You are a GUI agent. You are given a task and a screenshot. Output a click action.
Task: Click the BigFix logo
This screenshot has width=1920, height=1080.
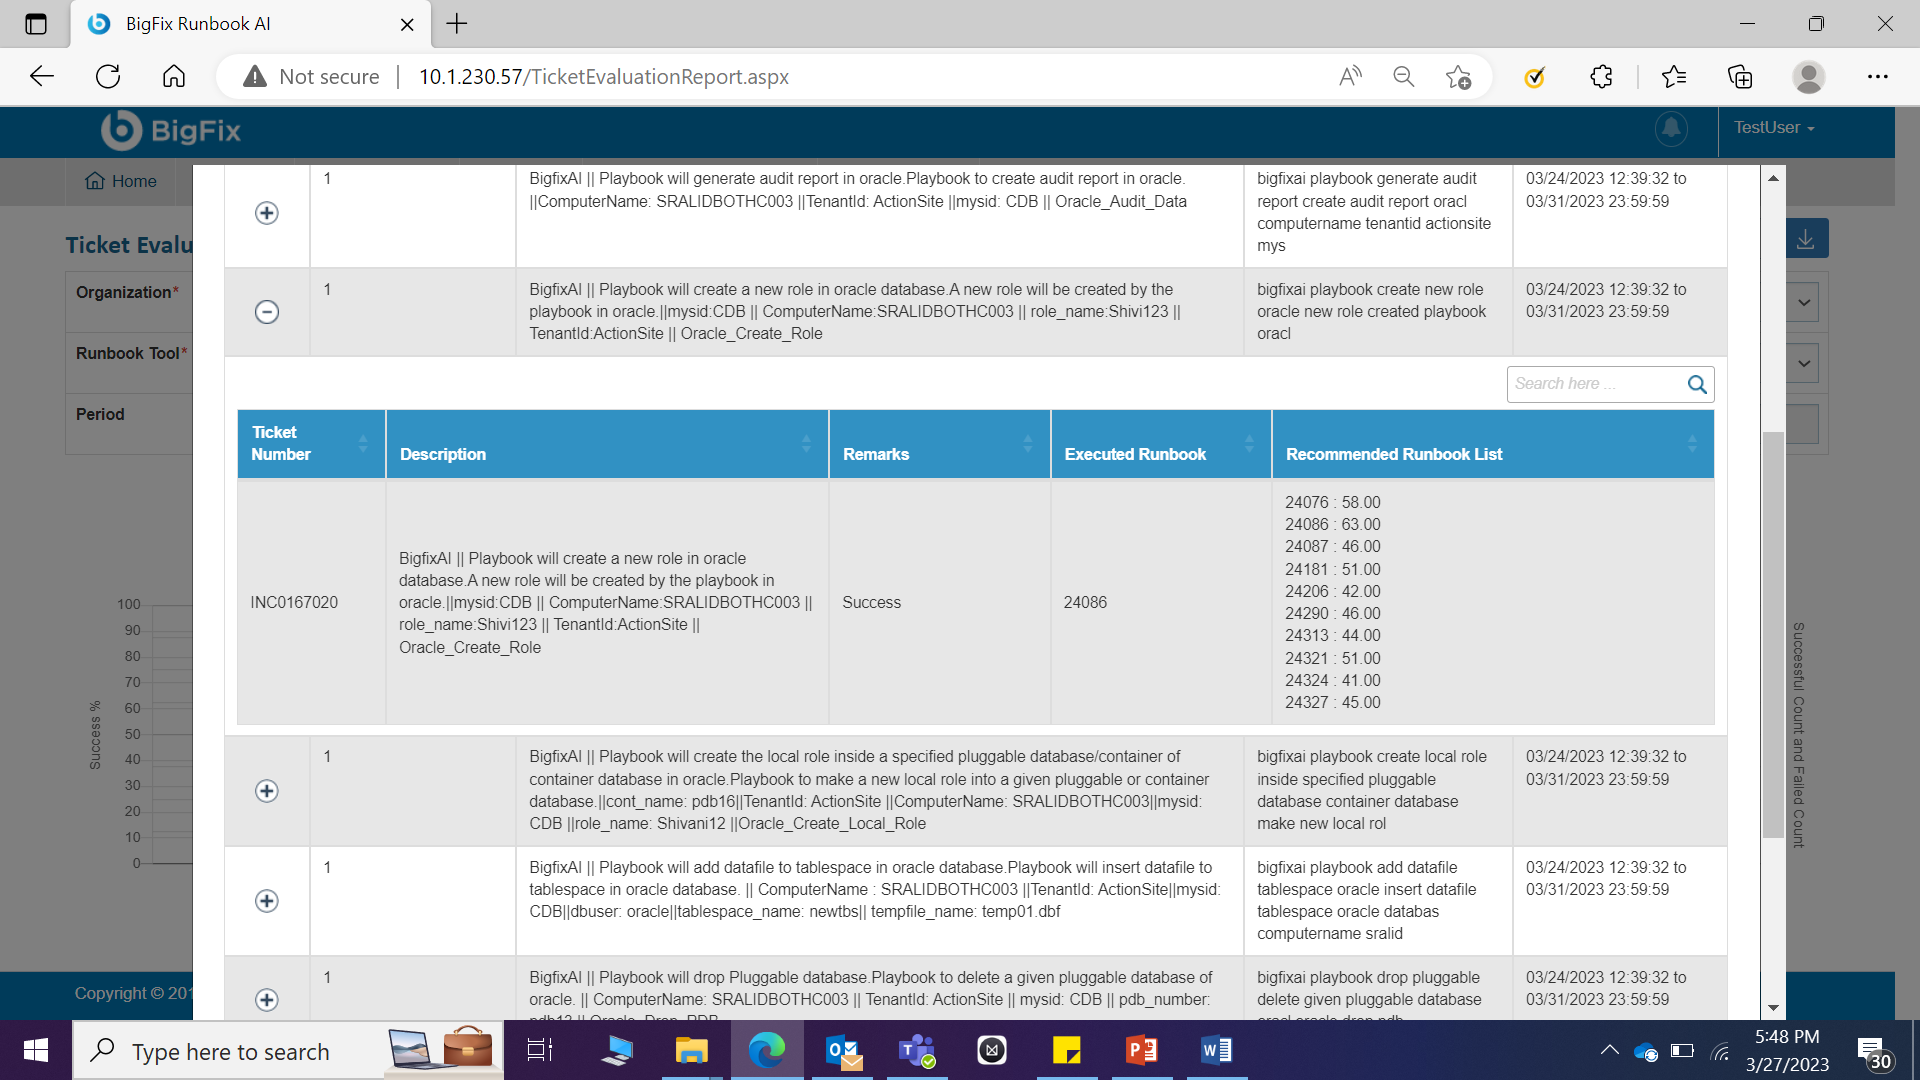[171, 131]
